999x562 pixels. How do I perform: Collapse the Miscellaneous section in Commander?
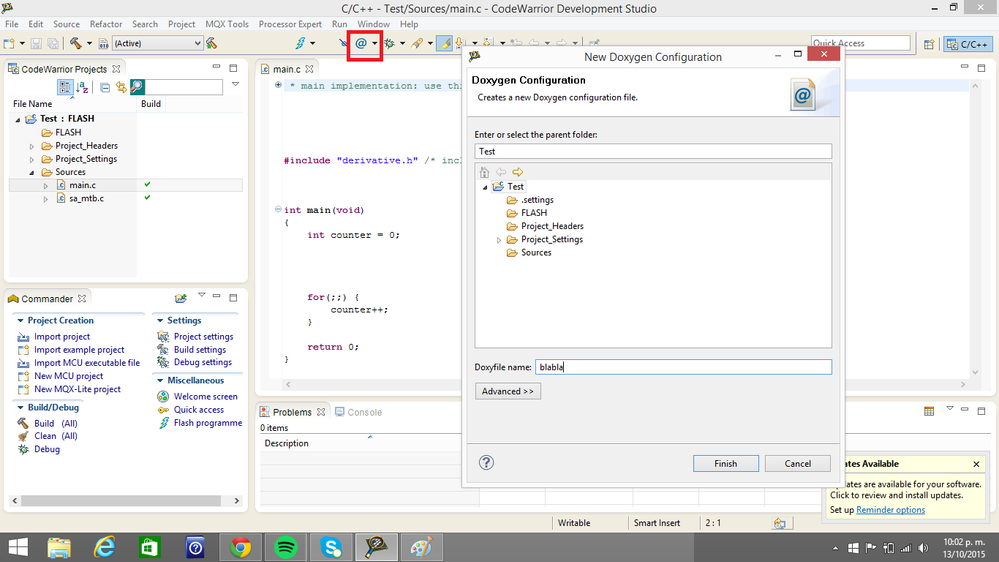[x=160, y=380]
